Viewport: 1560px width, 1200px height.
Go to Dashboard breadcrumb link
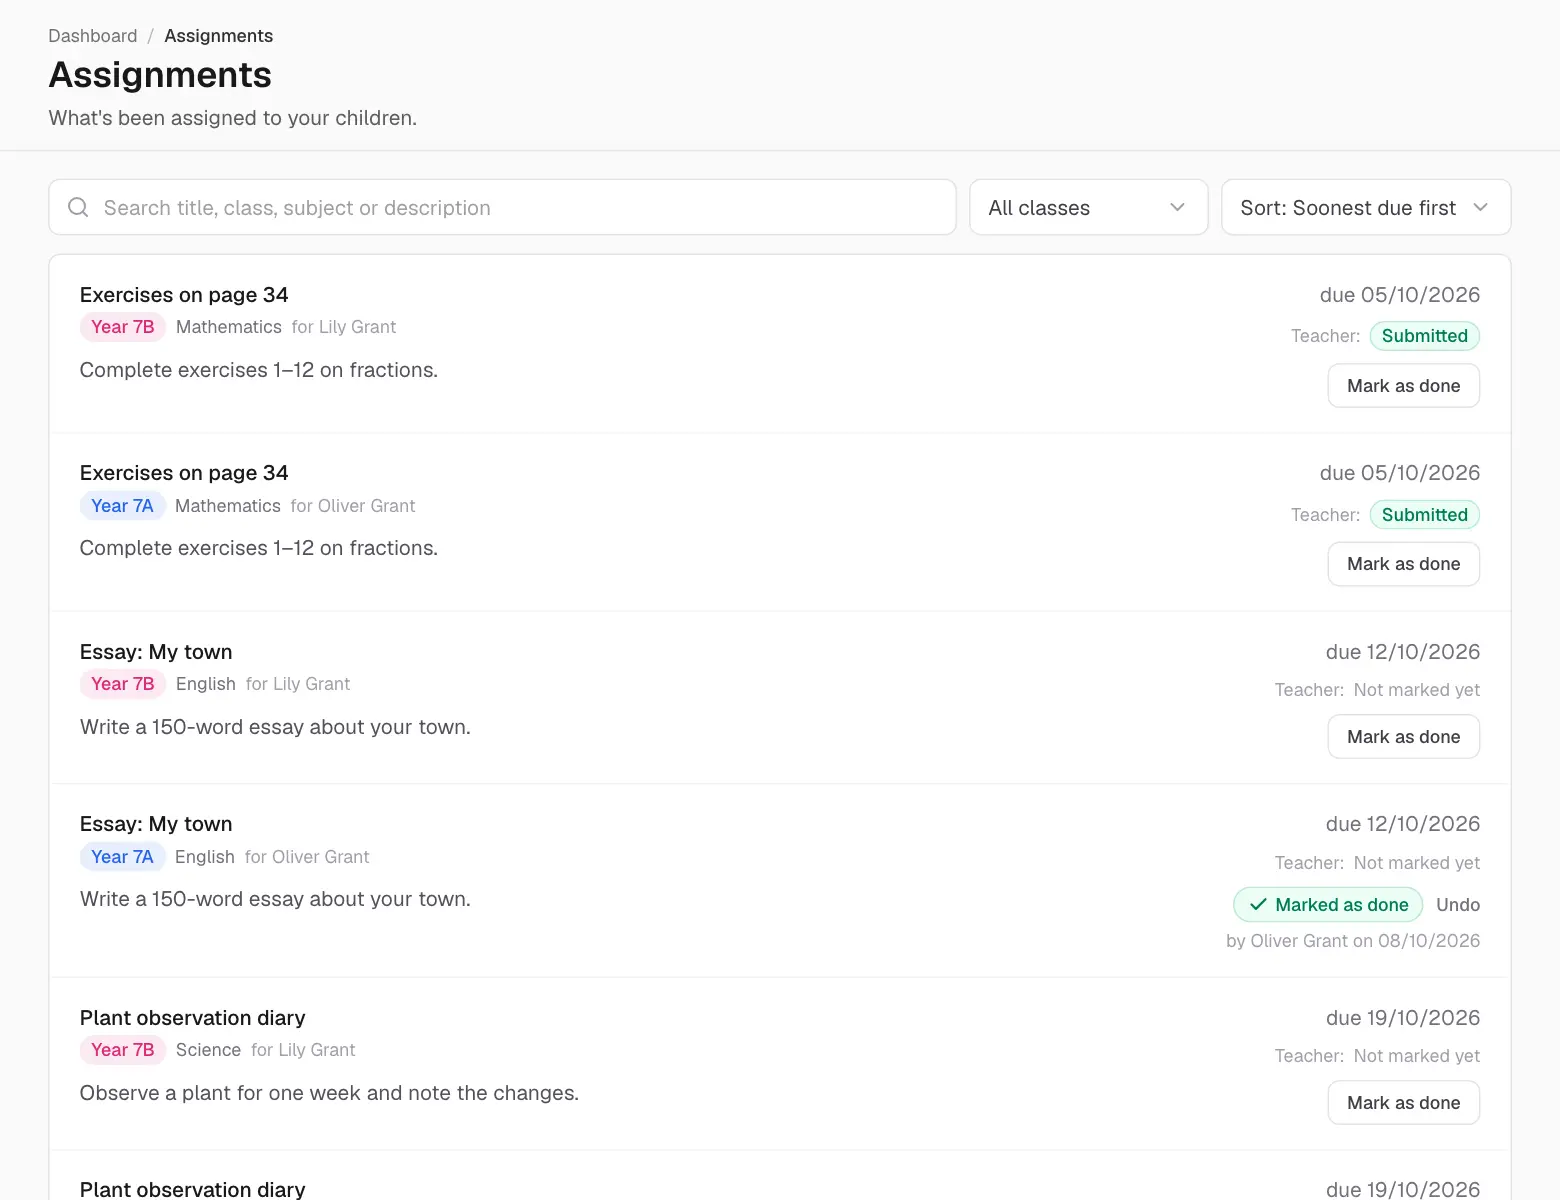93,36
